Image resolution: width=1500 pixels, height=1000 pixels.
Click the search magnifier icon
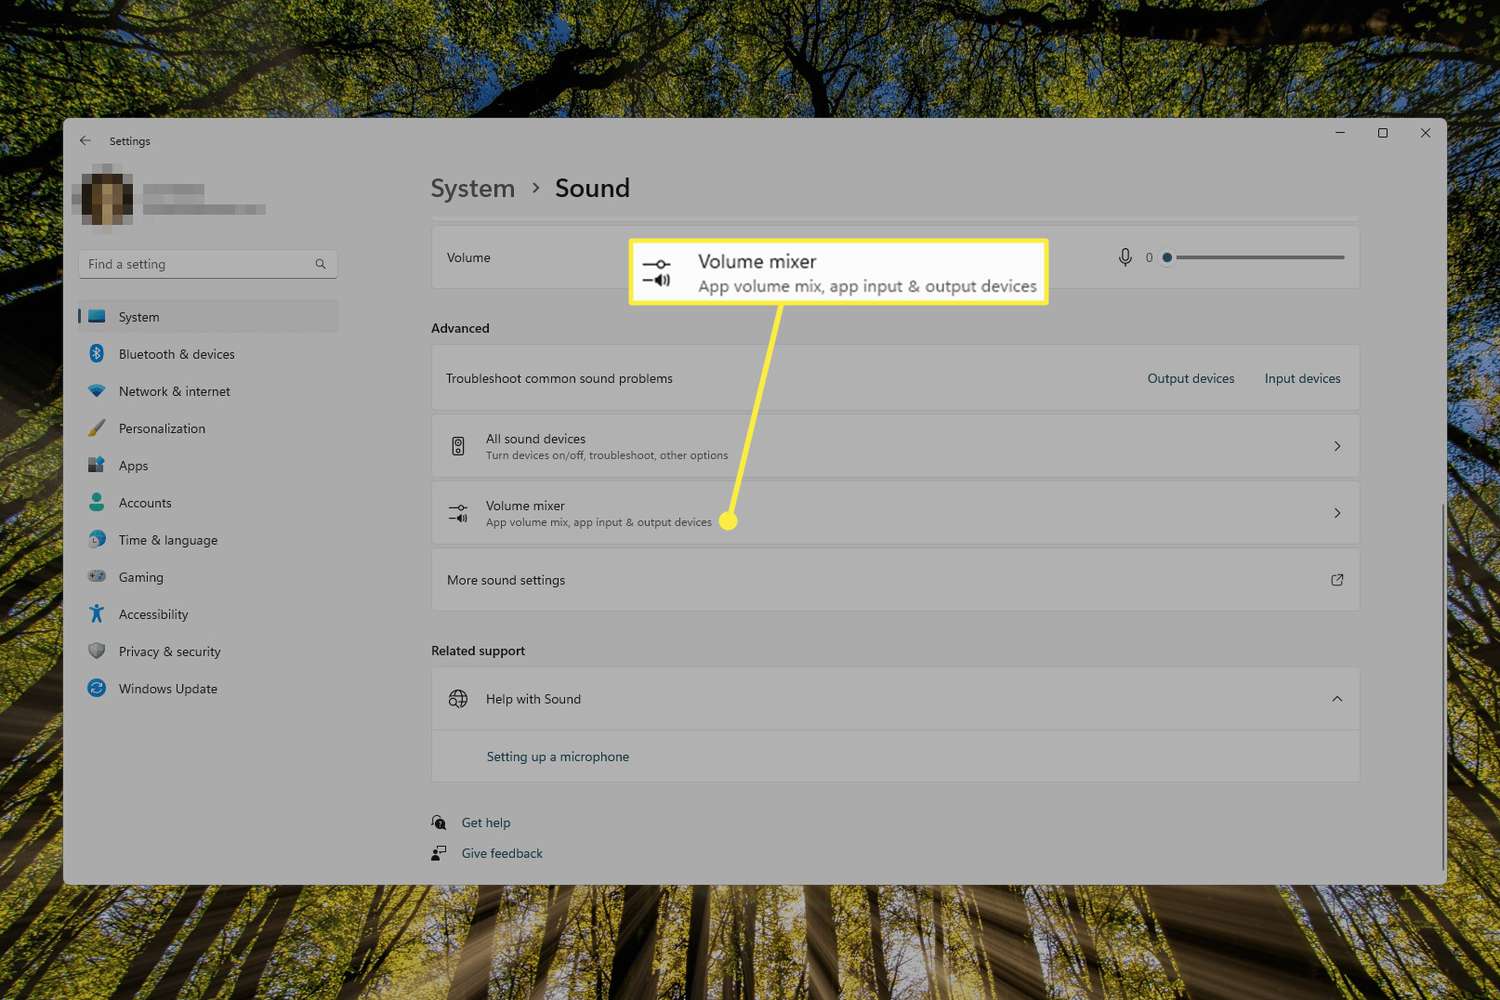click(320, 264)
